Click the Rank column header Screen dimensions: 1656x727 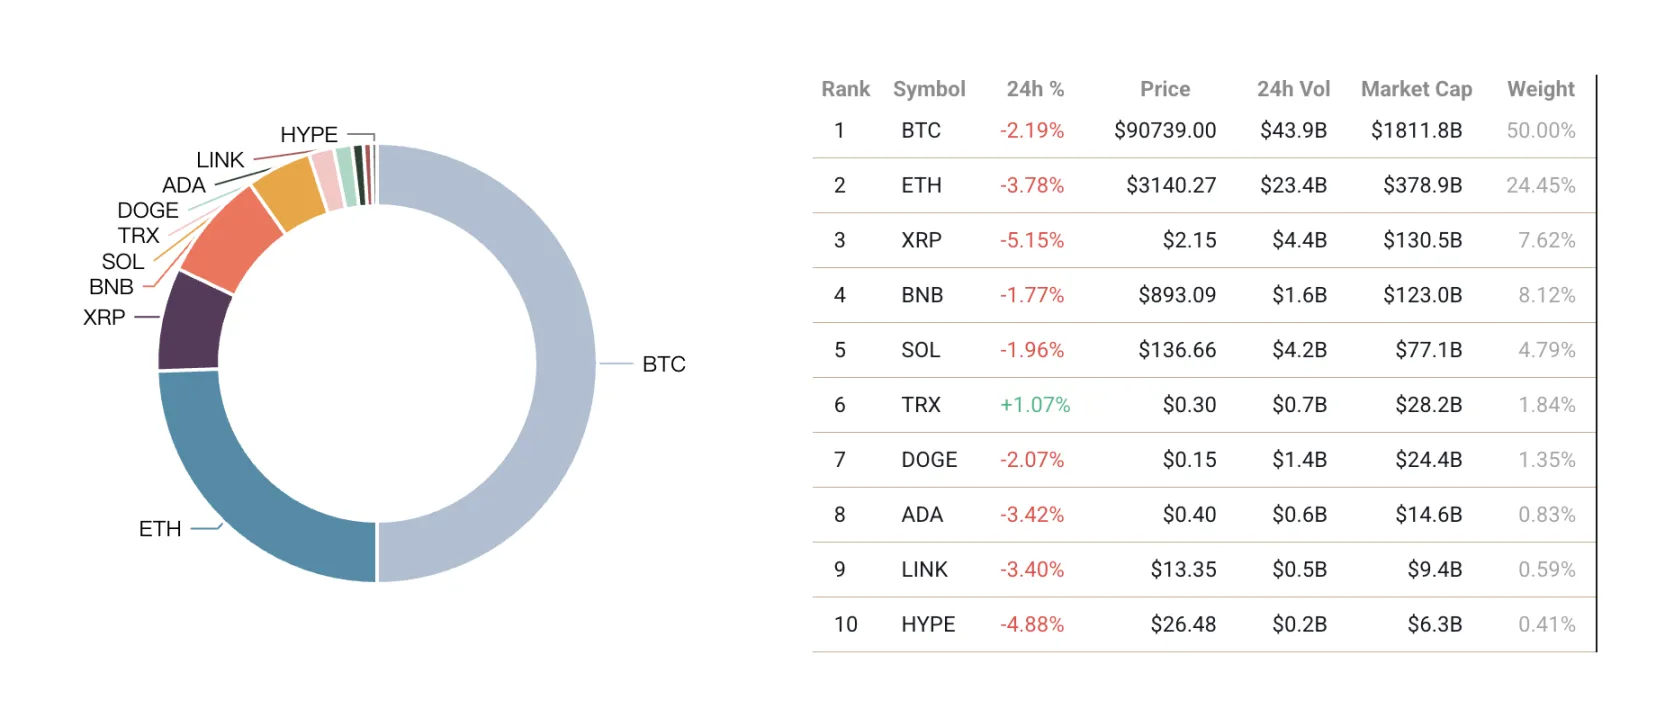tap(845, 89)
